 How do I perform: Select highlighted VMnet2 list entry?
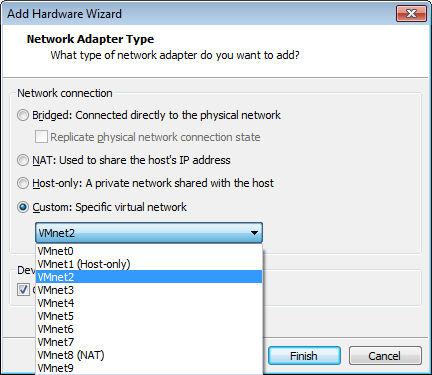pos(149,277)
